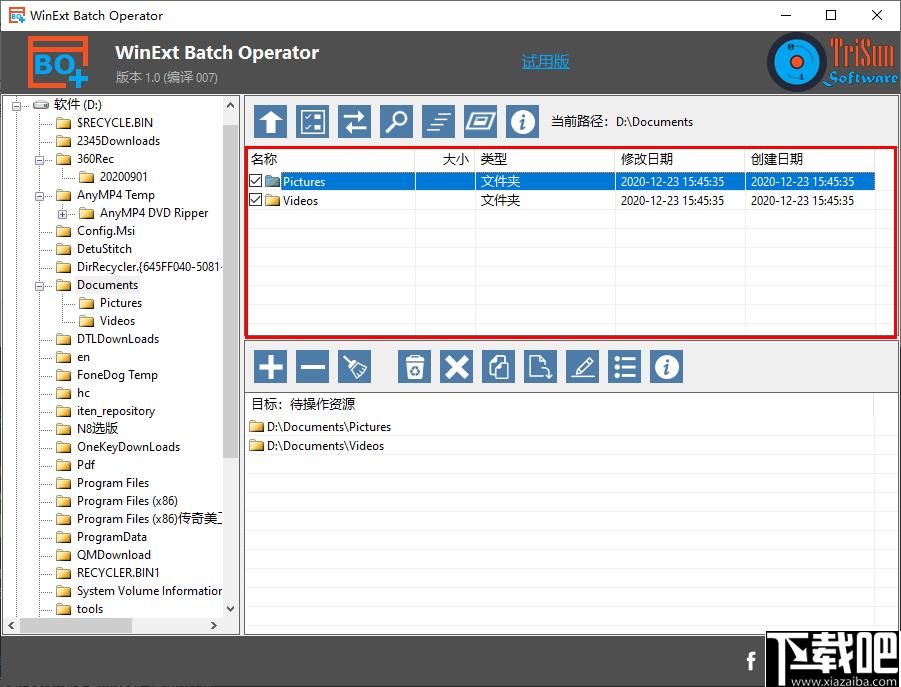Click the tree horizontal scrollbar right arrow

[214, 626]
